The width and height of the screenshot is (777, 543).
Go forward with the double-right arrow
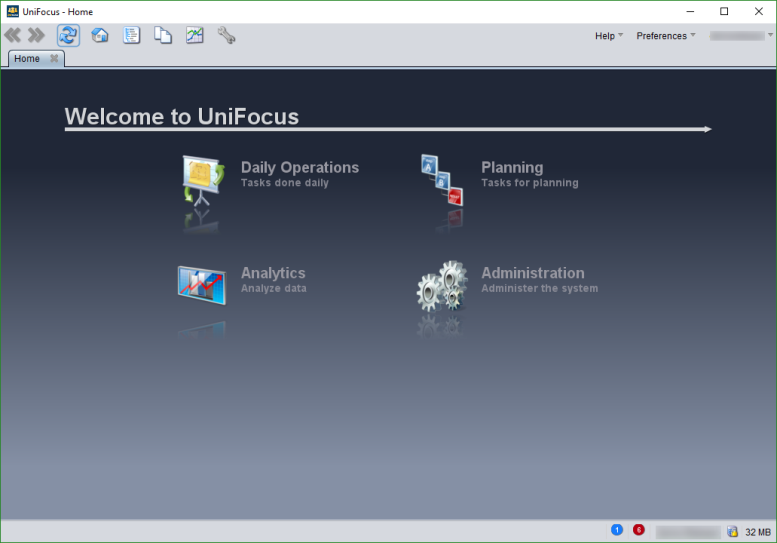(x=36, y=35)
